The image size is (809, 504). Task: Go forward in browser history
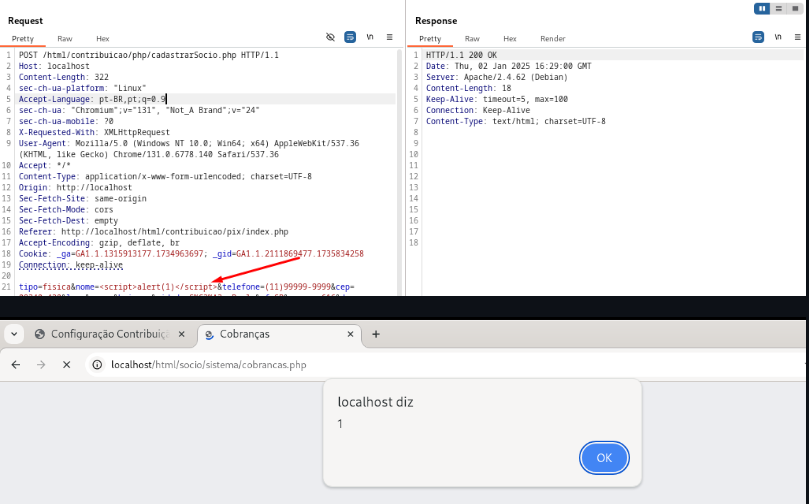[x=41, y=365]
